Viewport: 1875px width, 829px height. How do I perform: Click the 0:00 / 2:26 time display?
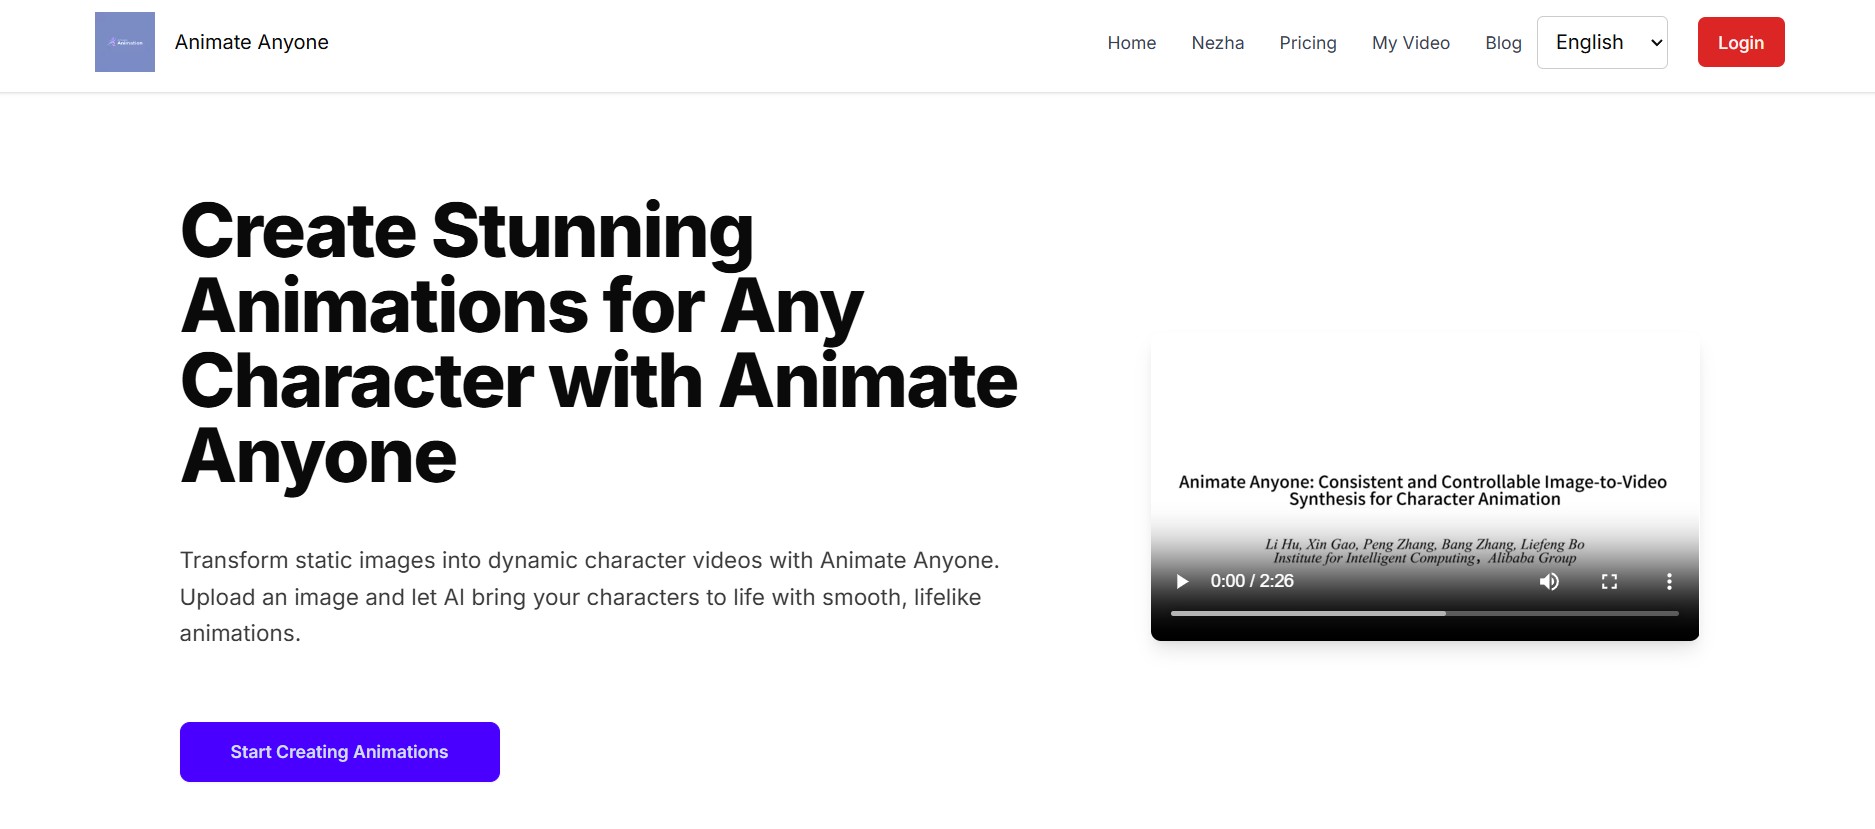point(1252,581)
